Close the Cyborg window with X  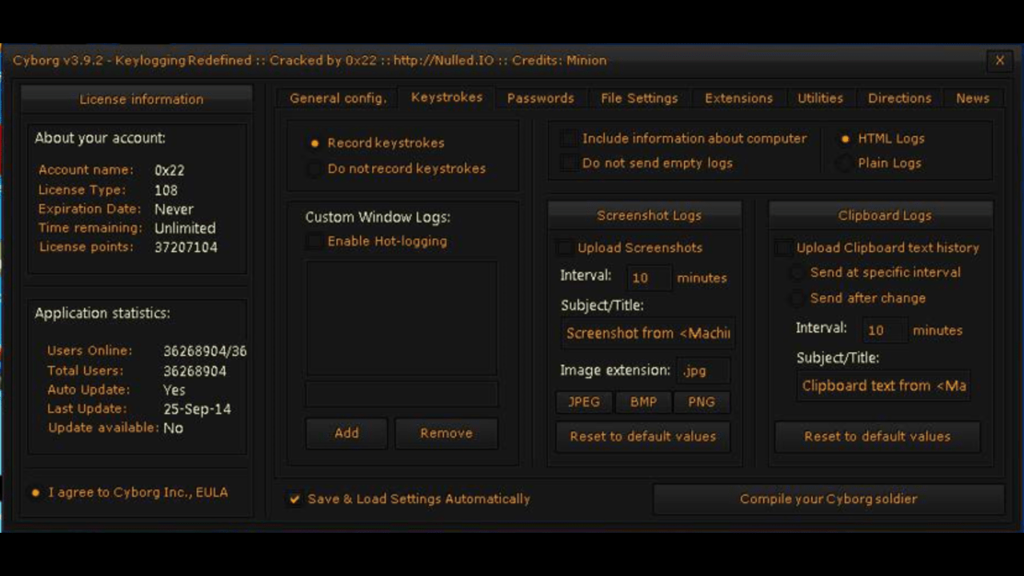point(1000,61)
